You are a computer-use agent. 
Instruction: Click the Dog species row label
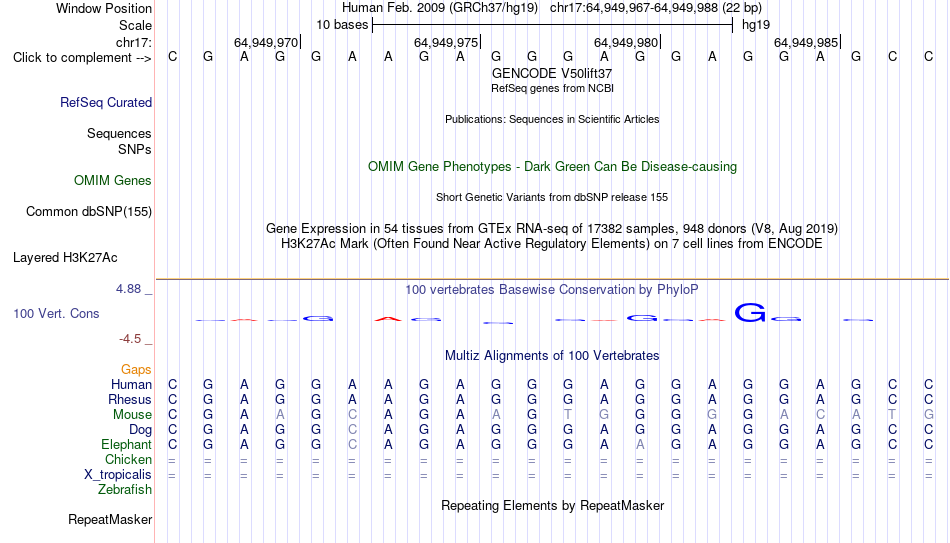tap(141, 430)
